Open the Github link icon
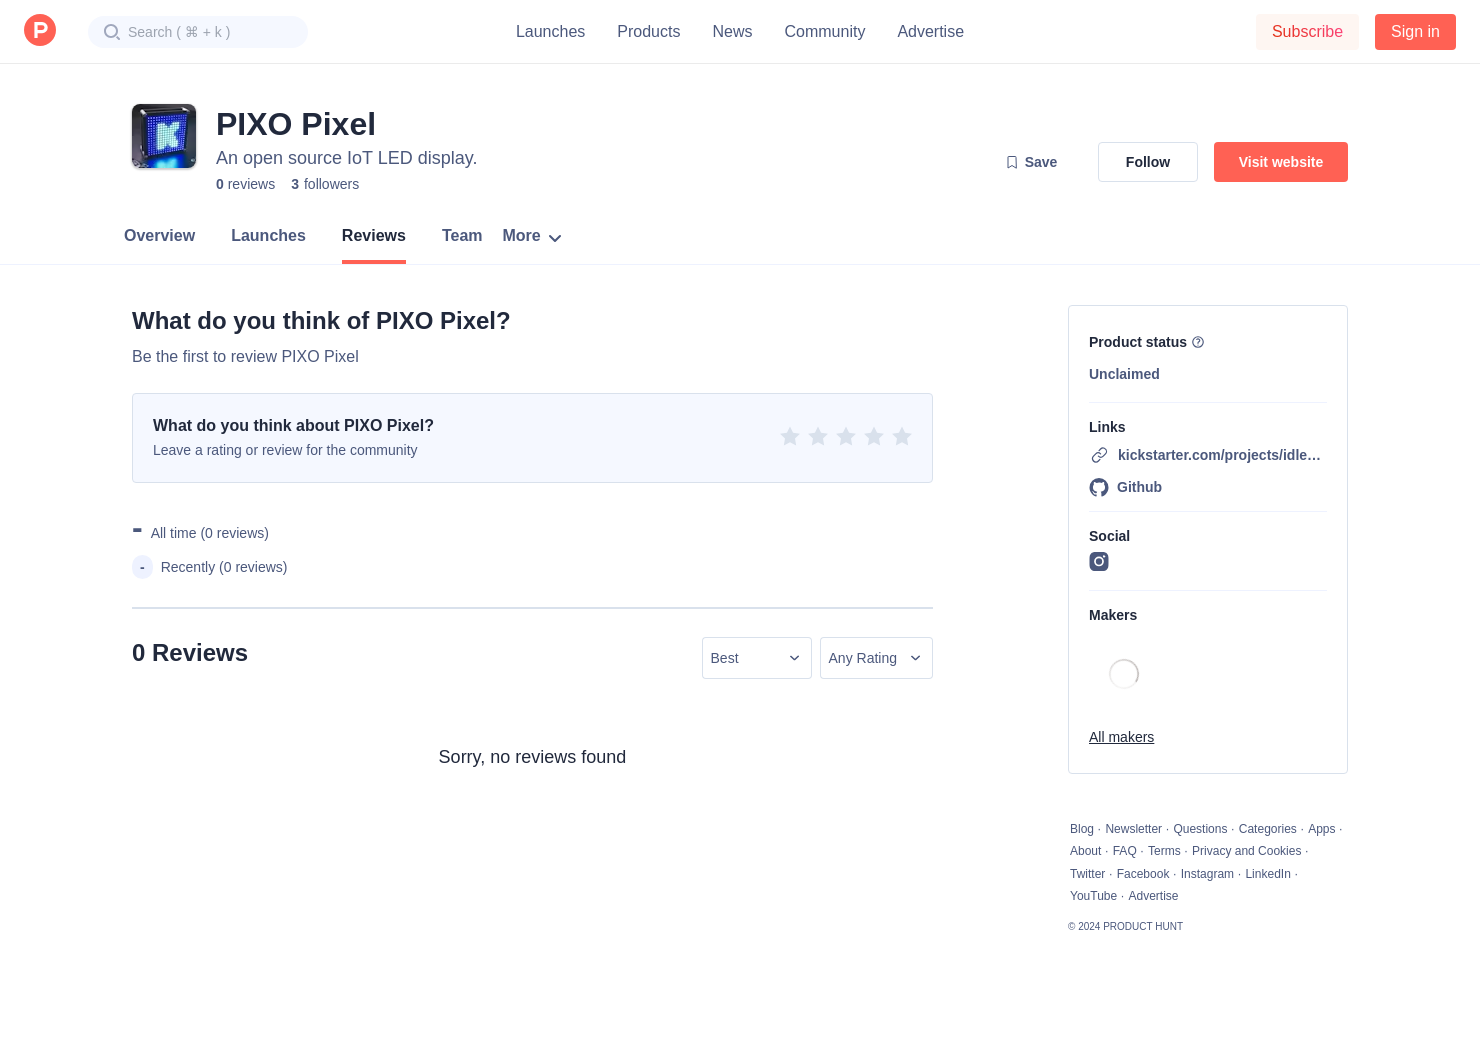 [1099, 488]
